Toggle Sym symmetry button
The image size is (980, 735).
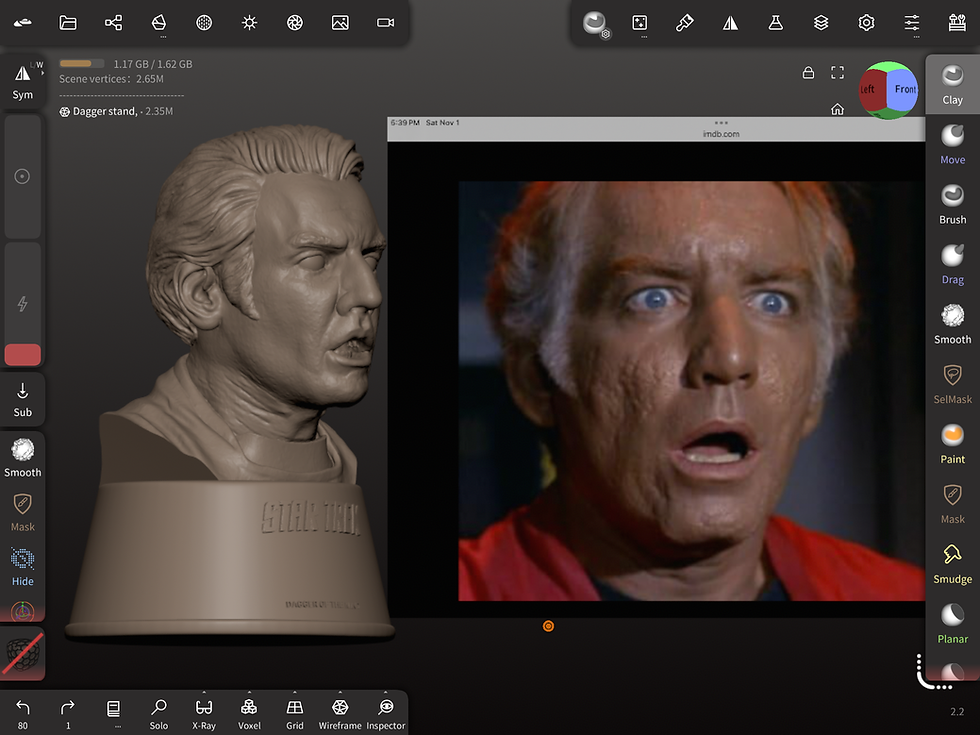click(22, 81)
